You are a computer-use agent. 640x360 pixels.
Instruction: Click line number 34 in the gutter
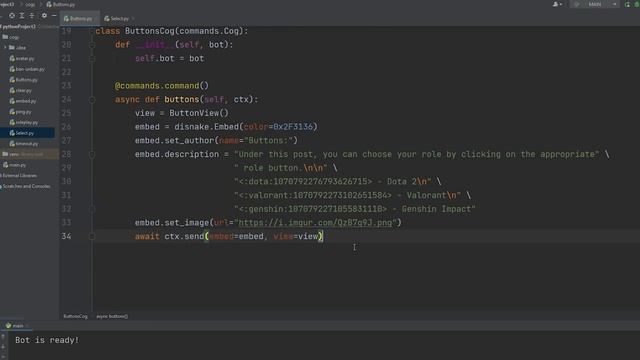66,236
